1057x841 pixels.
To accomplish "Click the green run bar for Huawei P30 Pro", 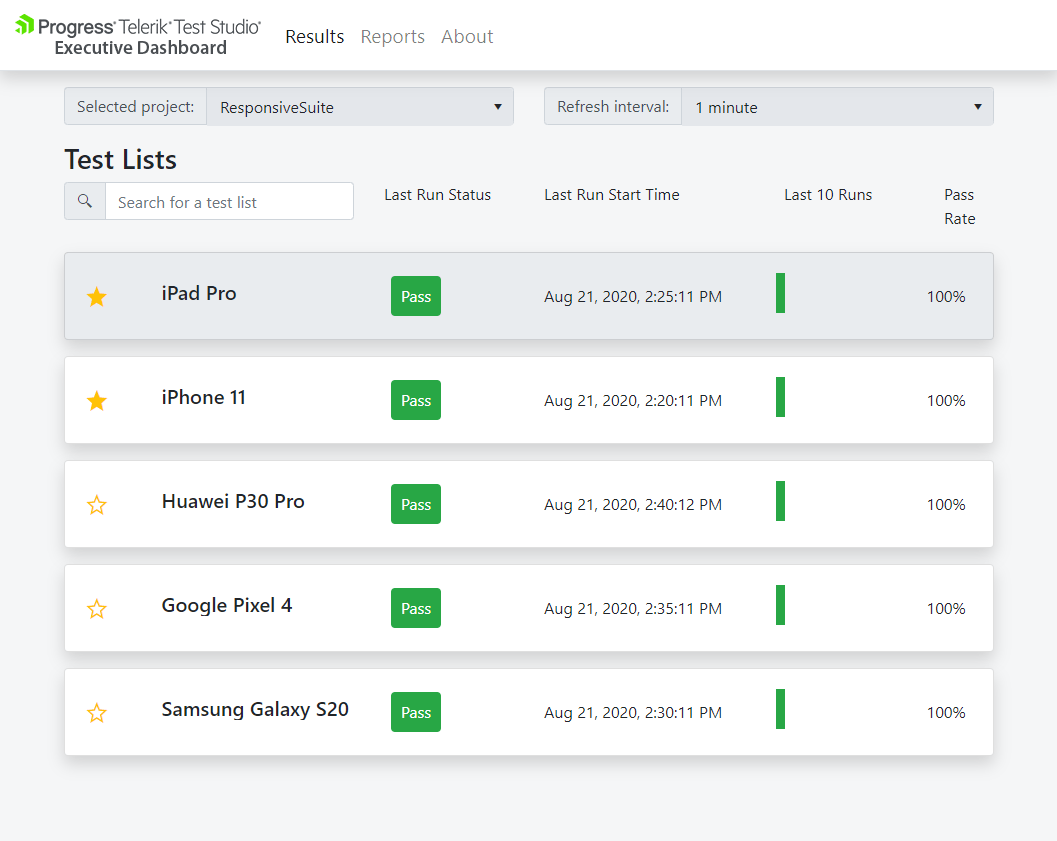I will [x=781, y=501].
